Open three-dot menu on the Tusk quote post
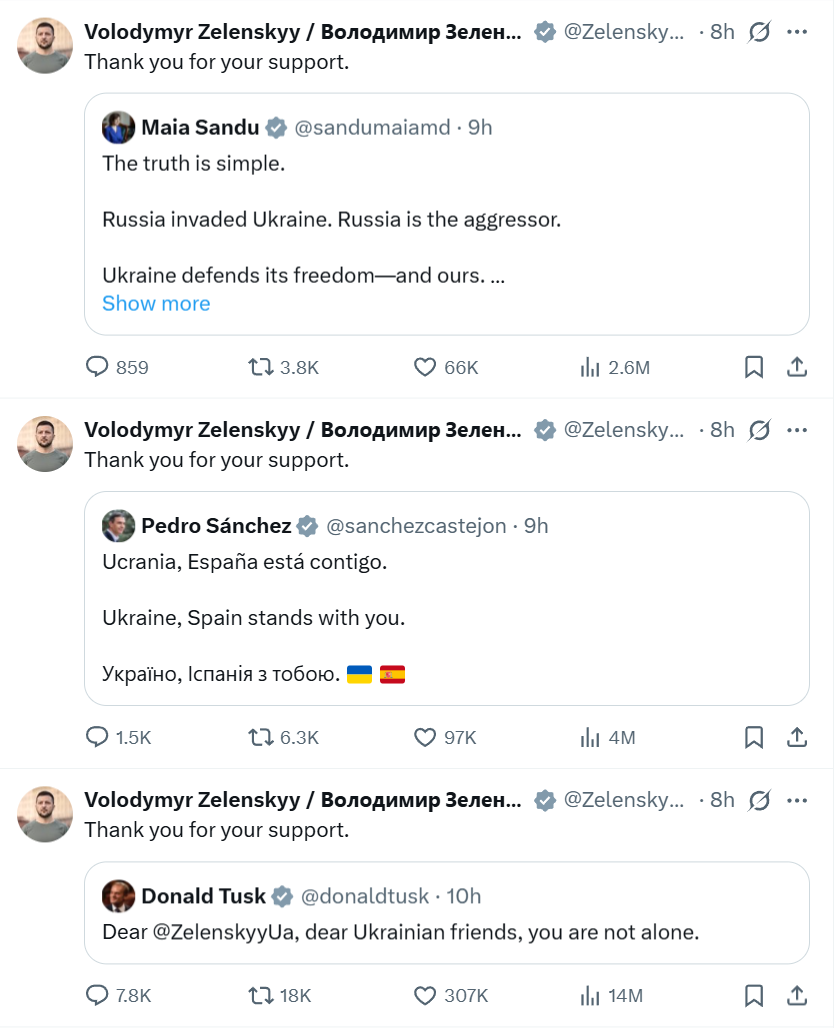This screenshot has width=839, height=1028. 797,800
